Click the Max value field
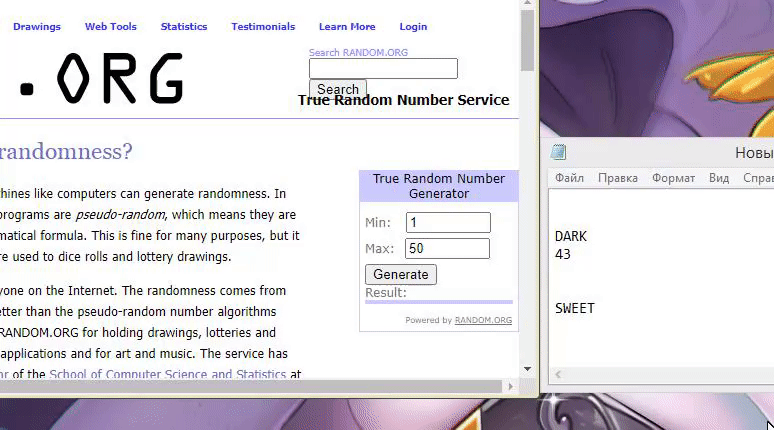The height and width of the screenshot is (430, 774). tap(447, 248)
